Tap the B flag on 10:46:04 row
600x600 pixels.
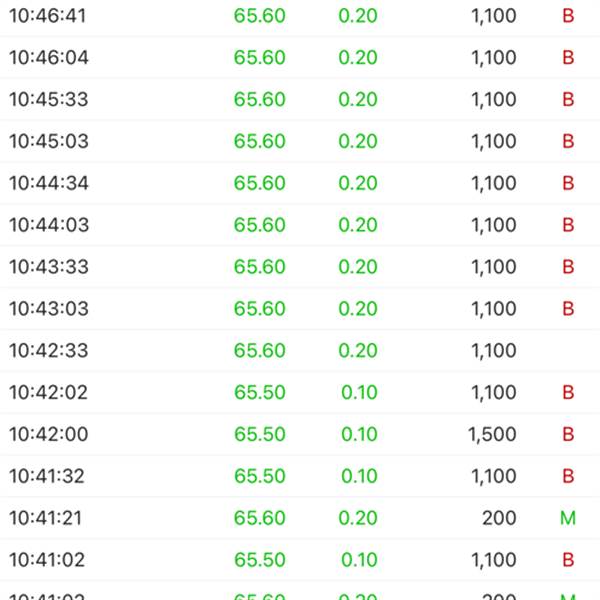tap(568, 58)
